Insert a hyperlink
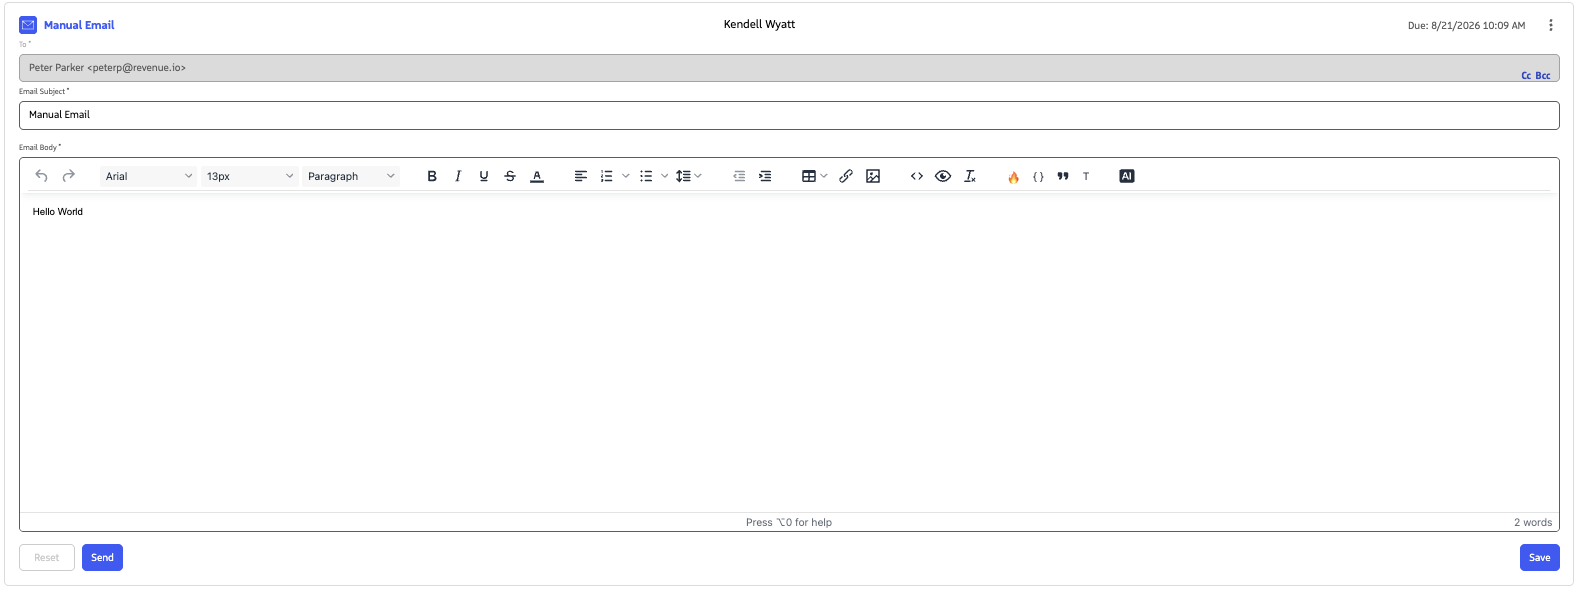Image resolution: width=1580 pixels, height=593 pixels. click(x=846, y=176)
